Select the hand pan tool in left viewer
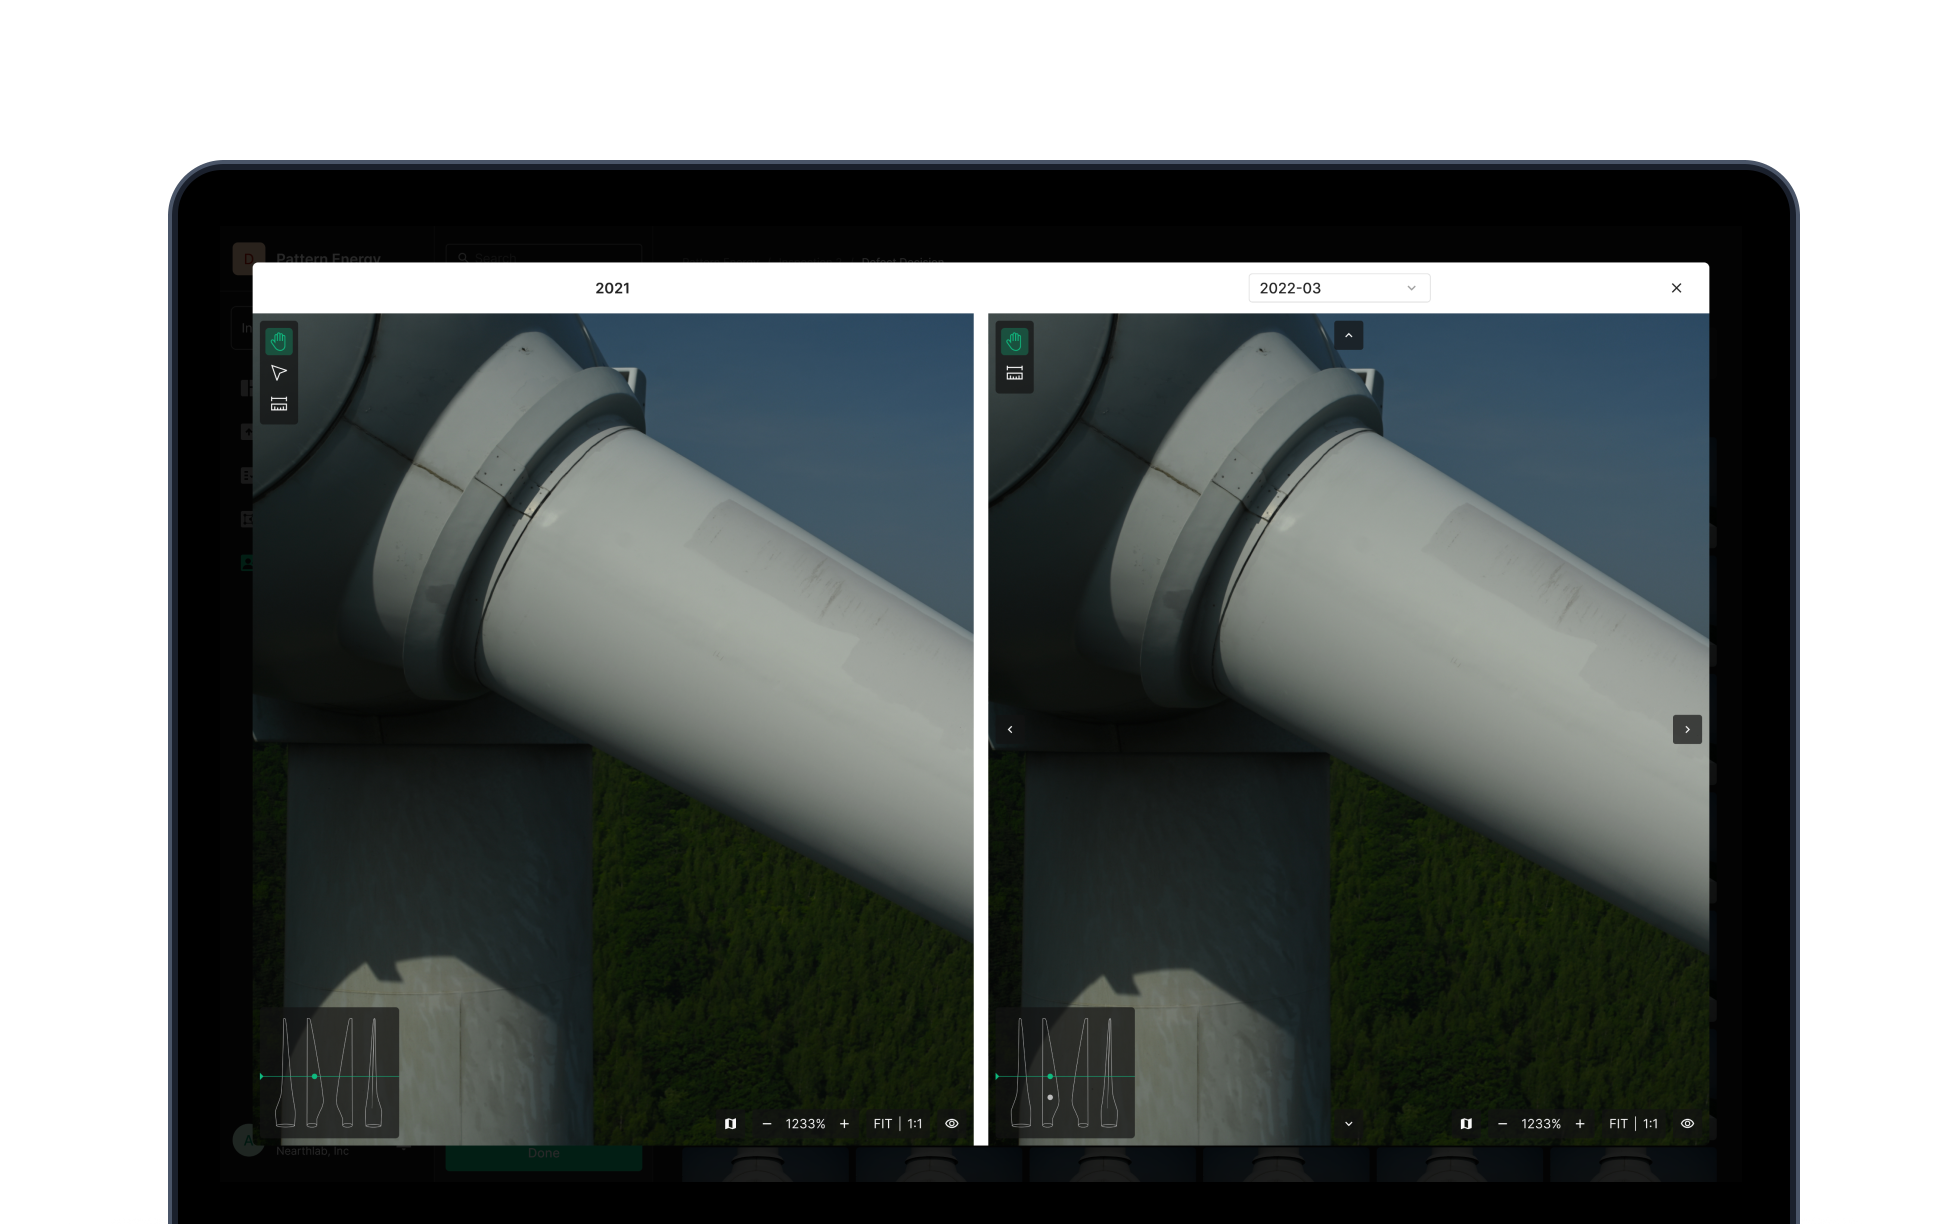This screenshot has height=1224, width=1960. click(x=279, y=342)
